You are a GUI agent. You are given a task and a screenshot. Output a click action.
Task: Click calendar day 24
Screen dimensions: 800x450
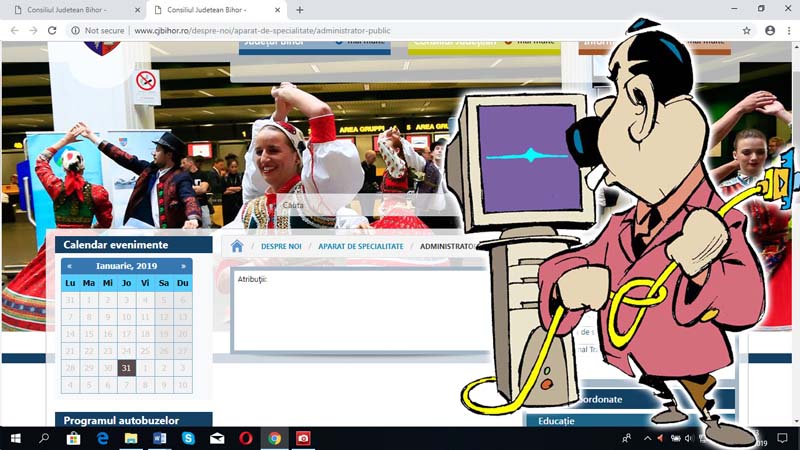click(127, 351)
